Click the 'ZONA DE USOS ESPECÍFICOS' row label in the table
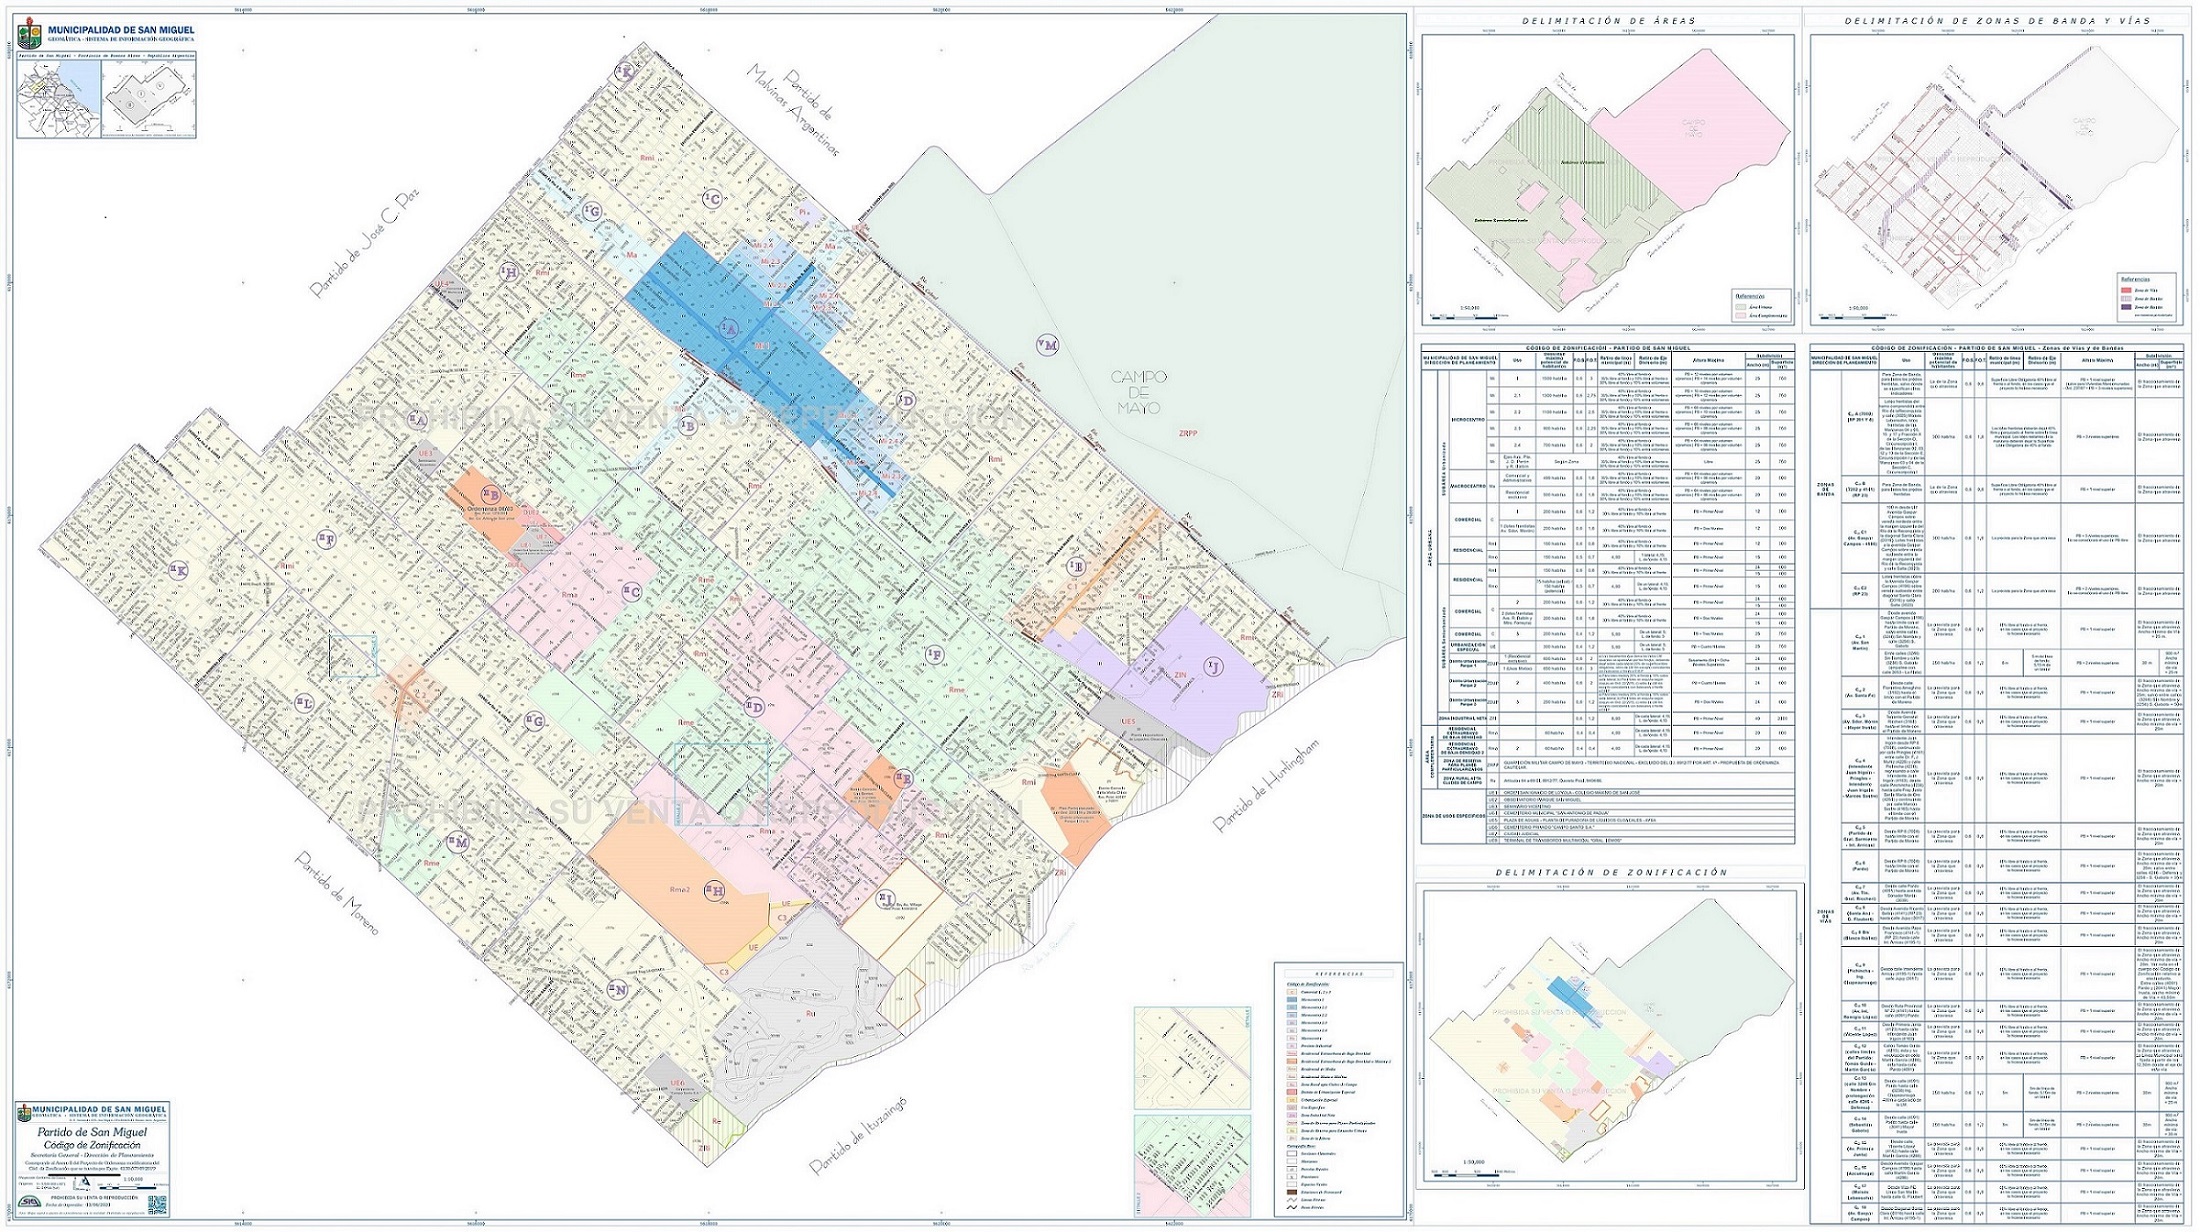This screenshot has width=2200, height=1232. (x=1454, y=818)
